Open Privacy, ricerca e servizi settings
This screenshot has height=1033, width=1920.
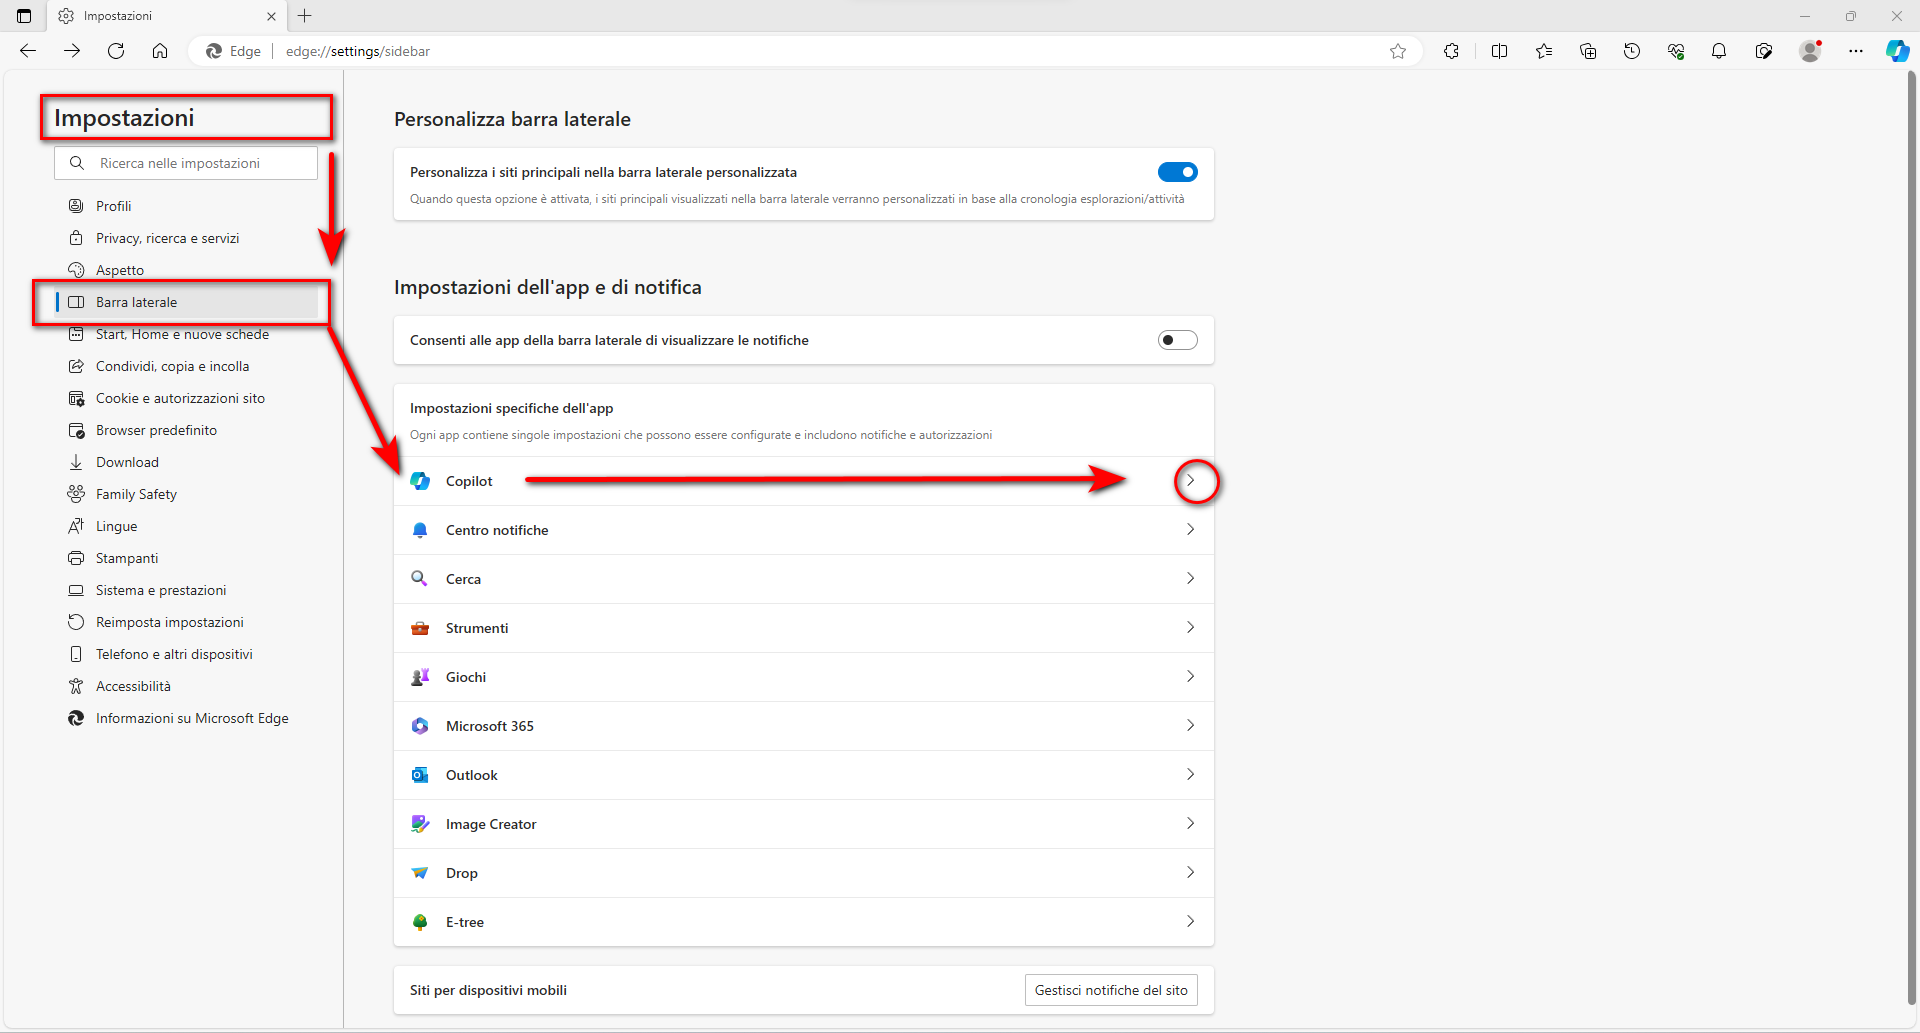[167, 238]
